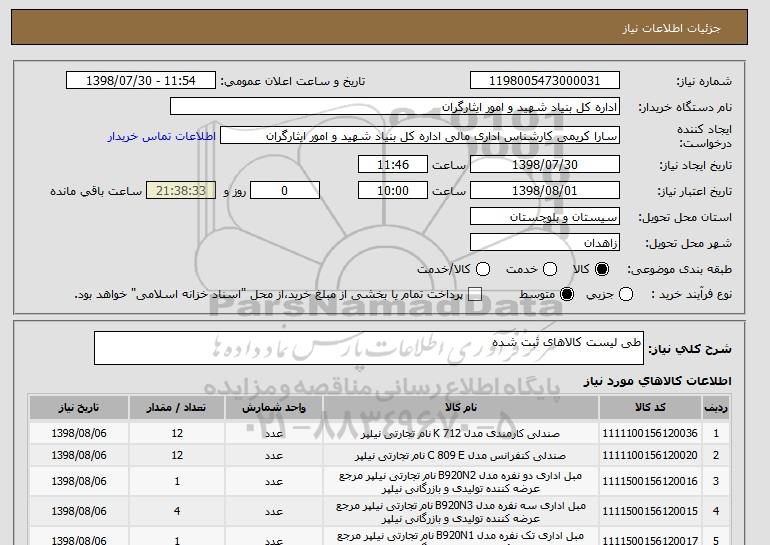Click quantity 4 in the B920N3 row

point(177,511)
